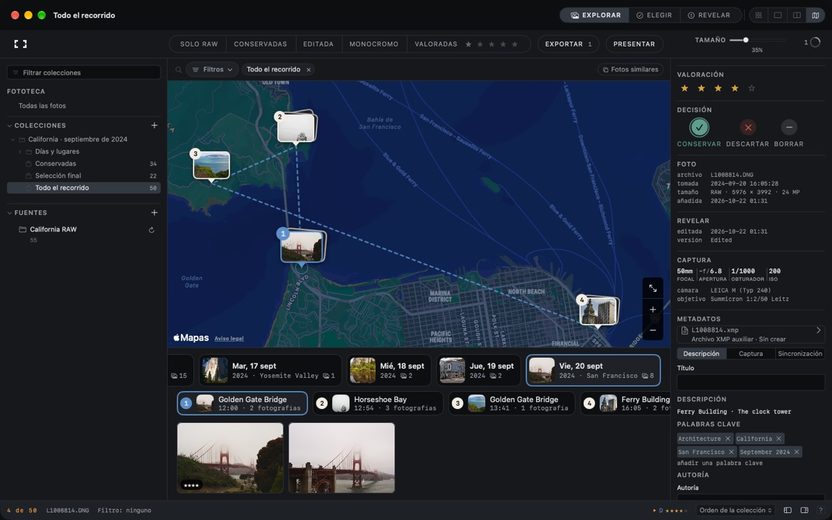
Task: Mark photo as Conservar with check icon
Action: [x=699, y=127]
